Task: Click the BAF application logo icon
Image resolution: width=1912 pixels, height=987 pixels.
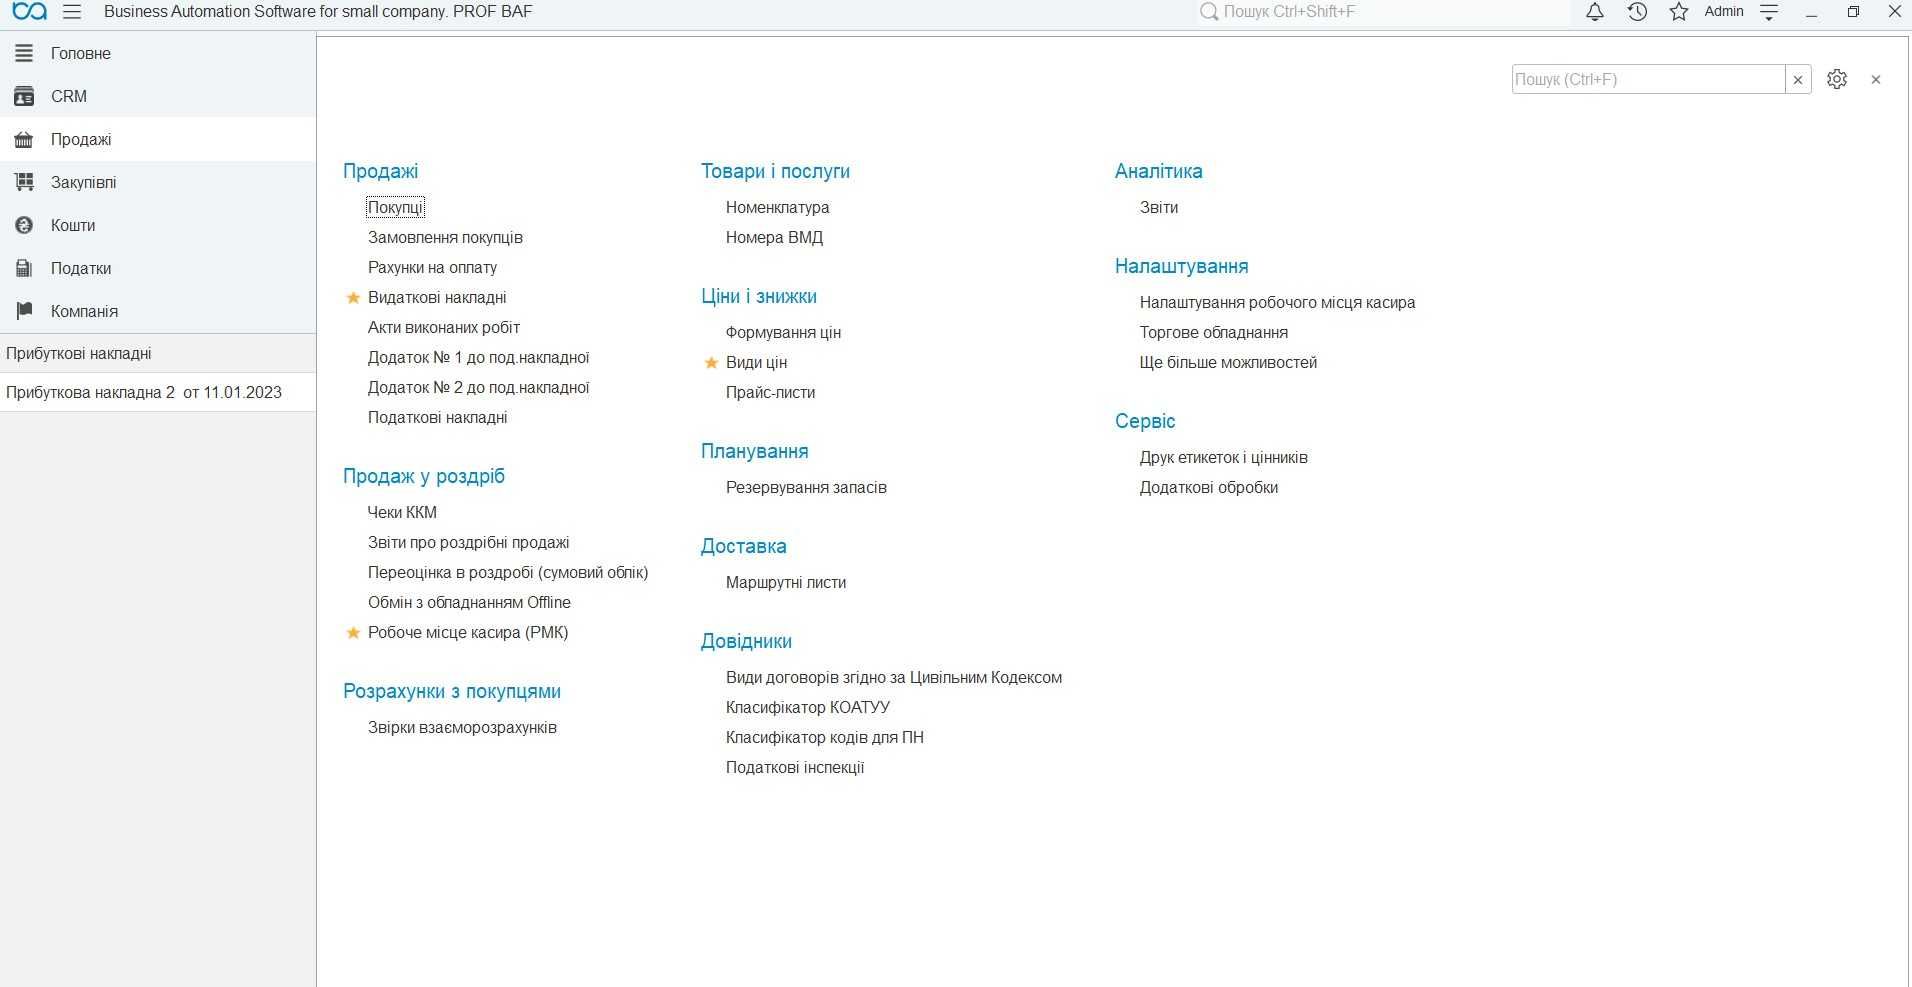Action: [x=30, y=12]
